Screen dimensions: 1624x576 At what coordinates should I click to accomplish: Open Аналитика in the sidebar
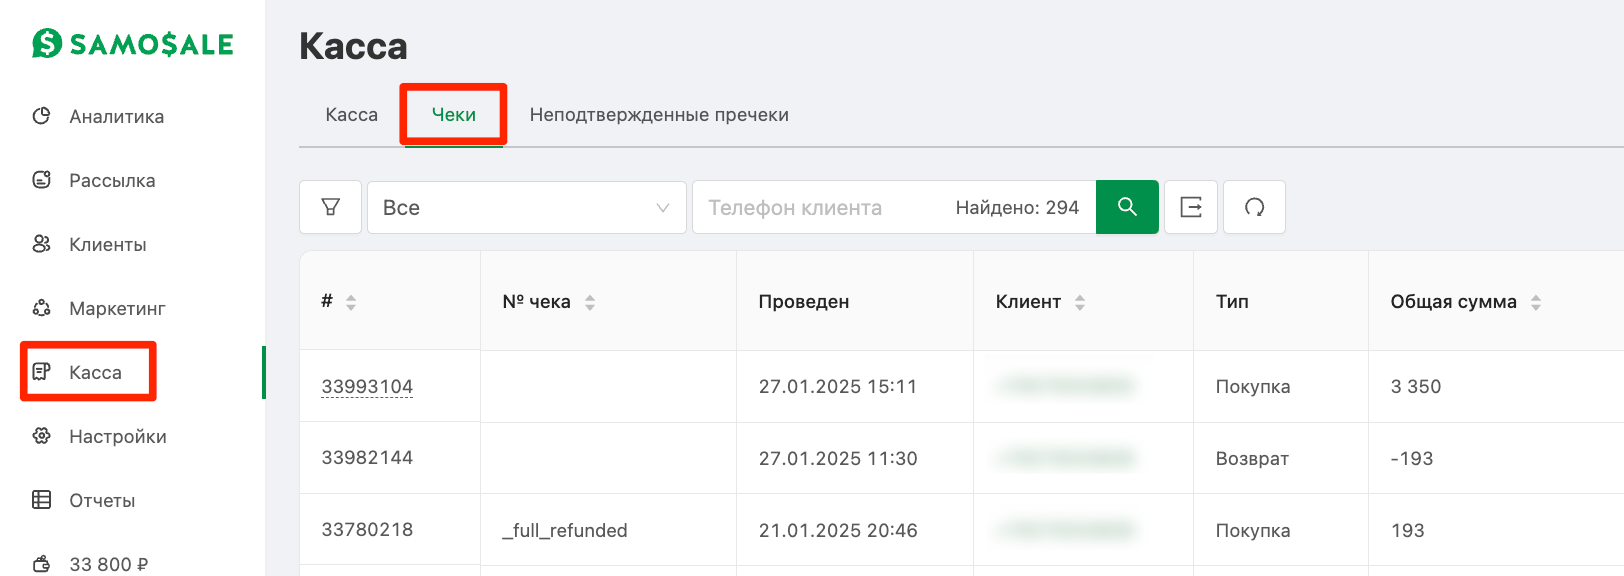116,116
